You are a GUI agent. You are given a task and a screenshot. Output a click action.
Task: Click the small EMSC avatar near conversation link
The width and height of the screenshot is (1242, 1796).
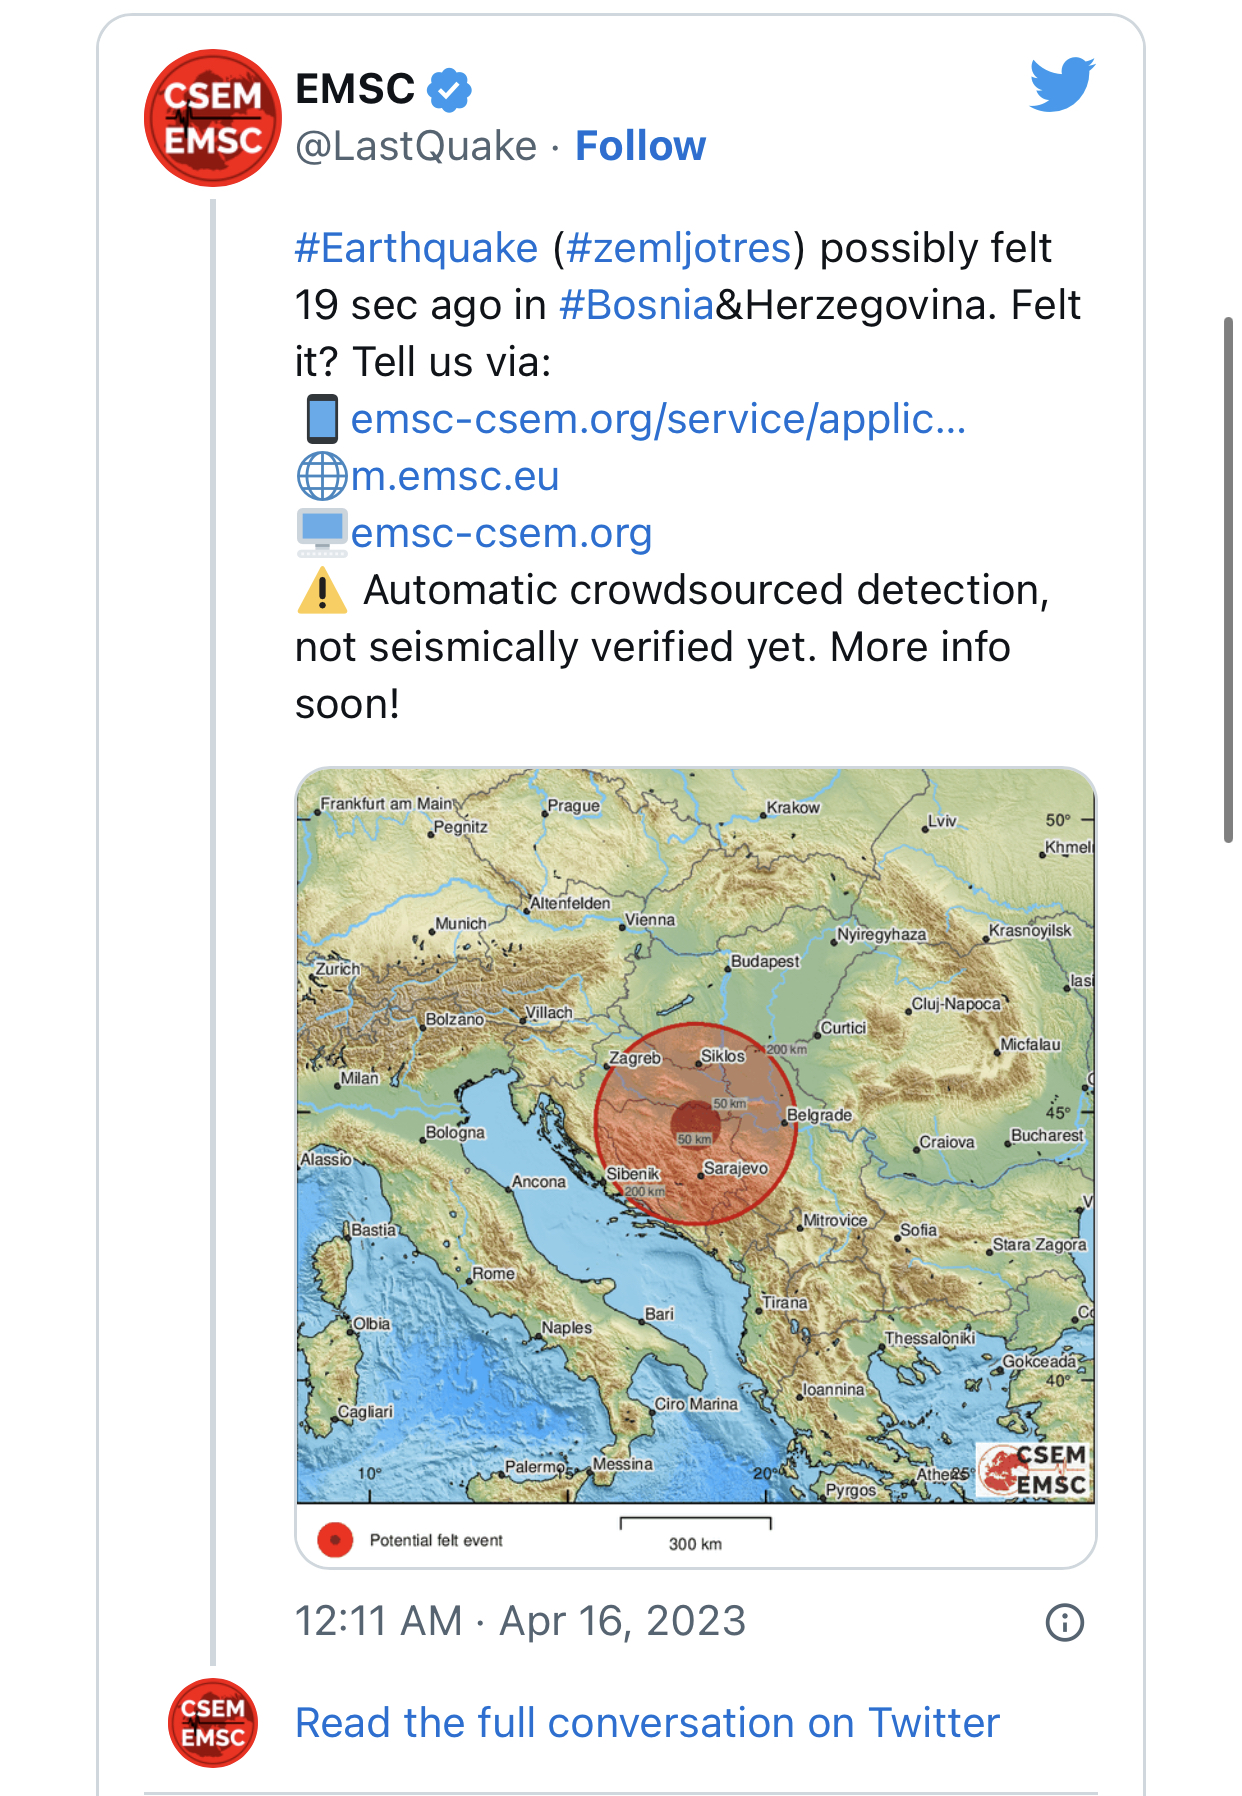point(213,1723)
